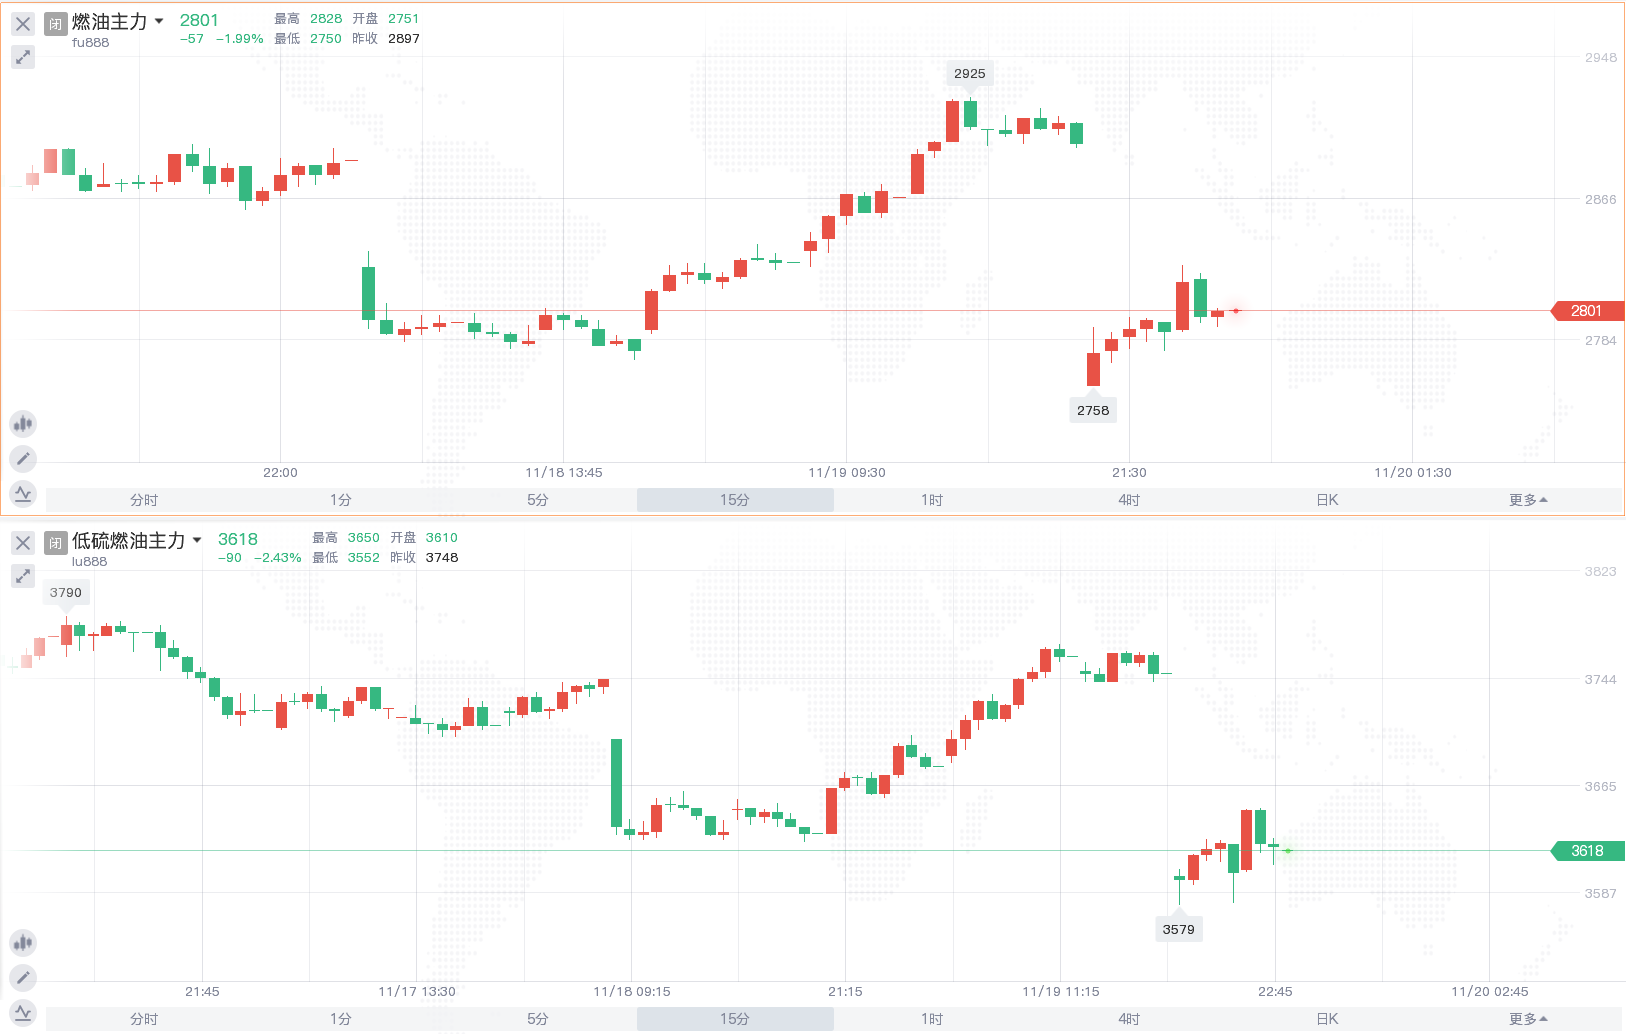Select 5分 timeframe in bottom chart
This screenshot has height=1034, width=1626.
click(538, 1019)
